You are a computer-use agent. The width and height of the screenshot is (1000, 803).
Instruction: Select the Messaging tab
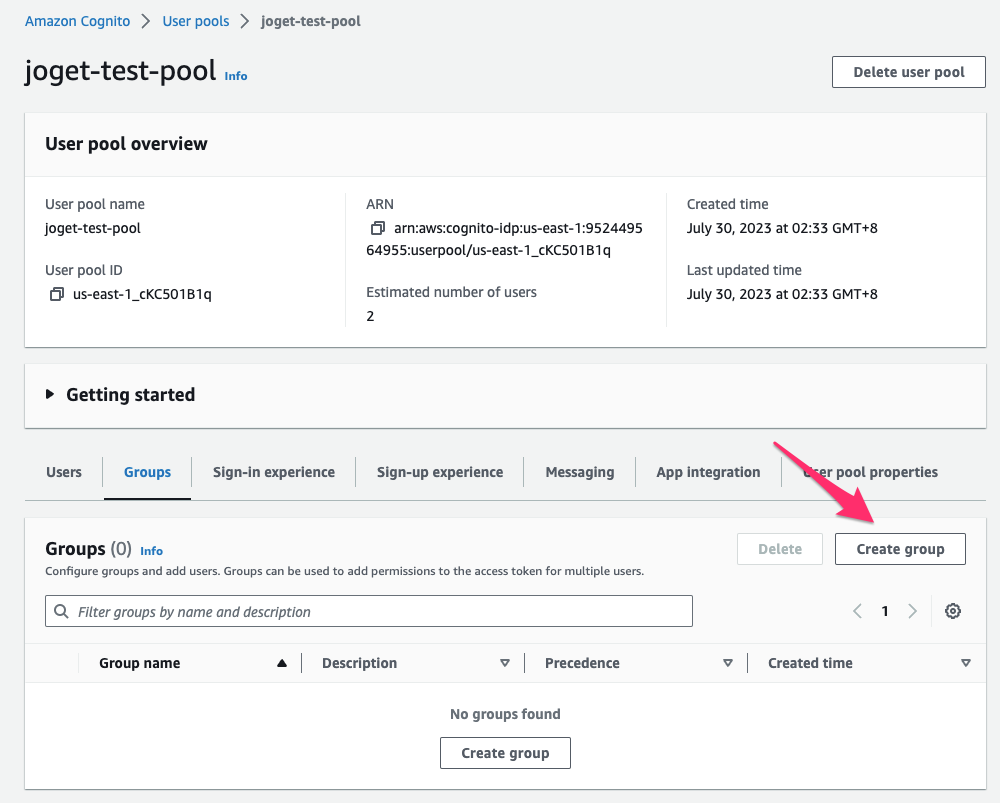579,472
